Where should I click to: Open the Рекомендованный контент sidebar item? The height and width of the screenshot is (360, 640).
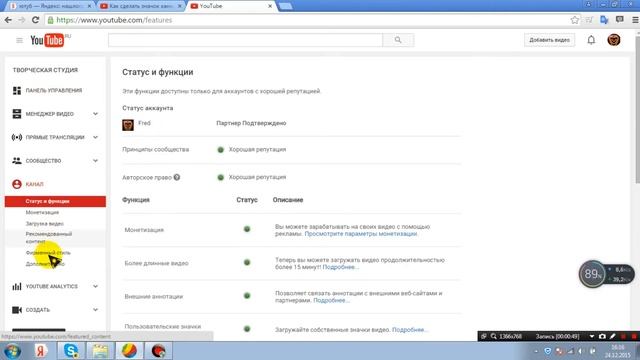point(49,238)
